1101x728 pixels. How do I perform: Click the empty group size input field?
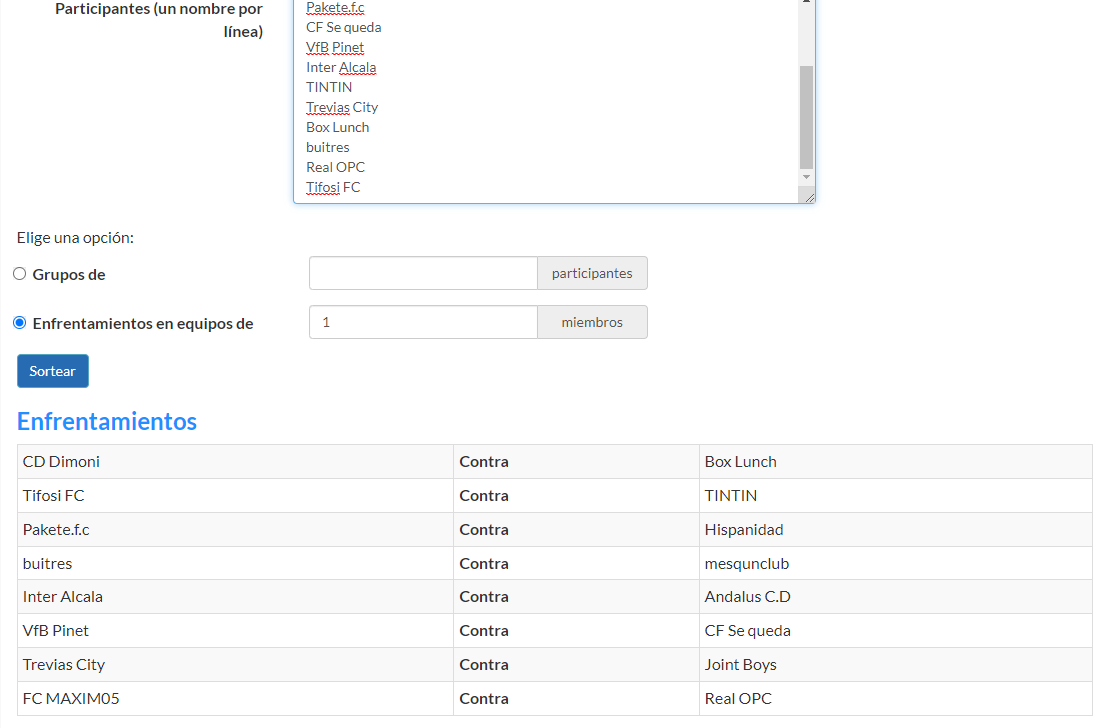click(x=423, y=273)
